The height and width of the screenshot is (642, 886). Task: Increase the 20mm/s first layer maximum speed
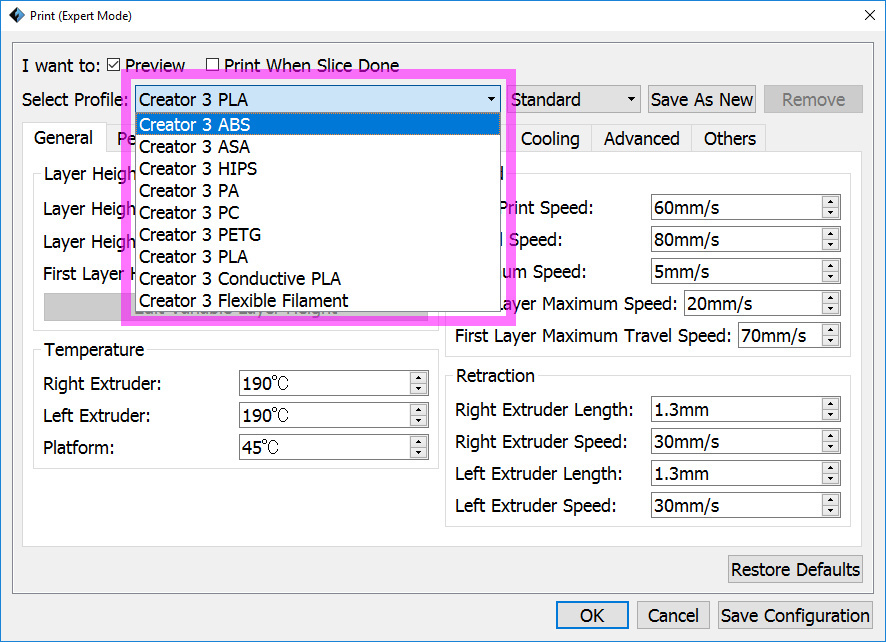(x=831, y=298)
